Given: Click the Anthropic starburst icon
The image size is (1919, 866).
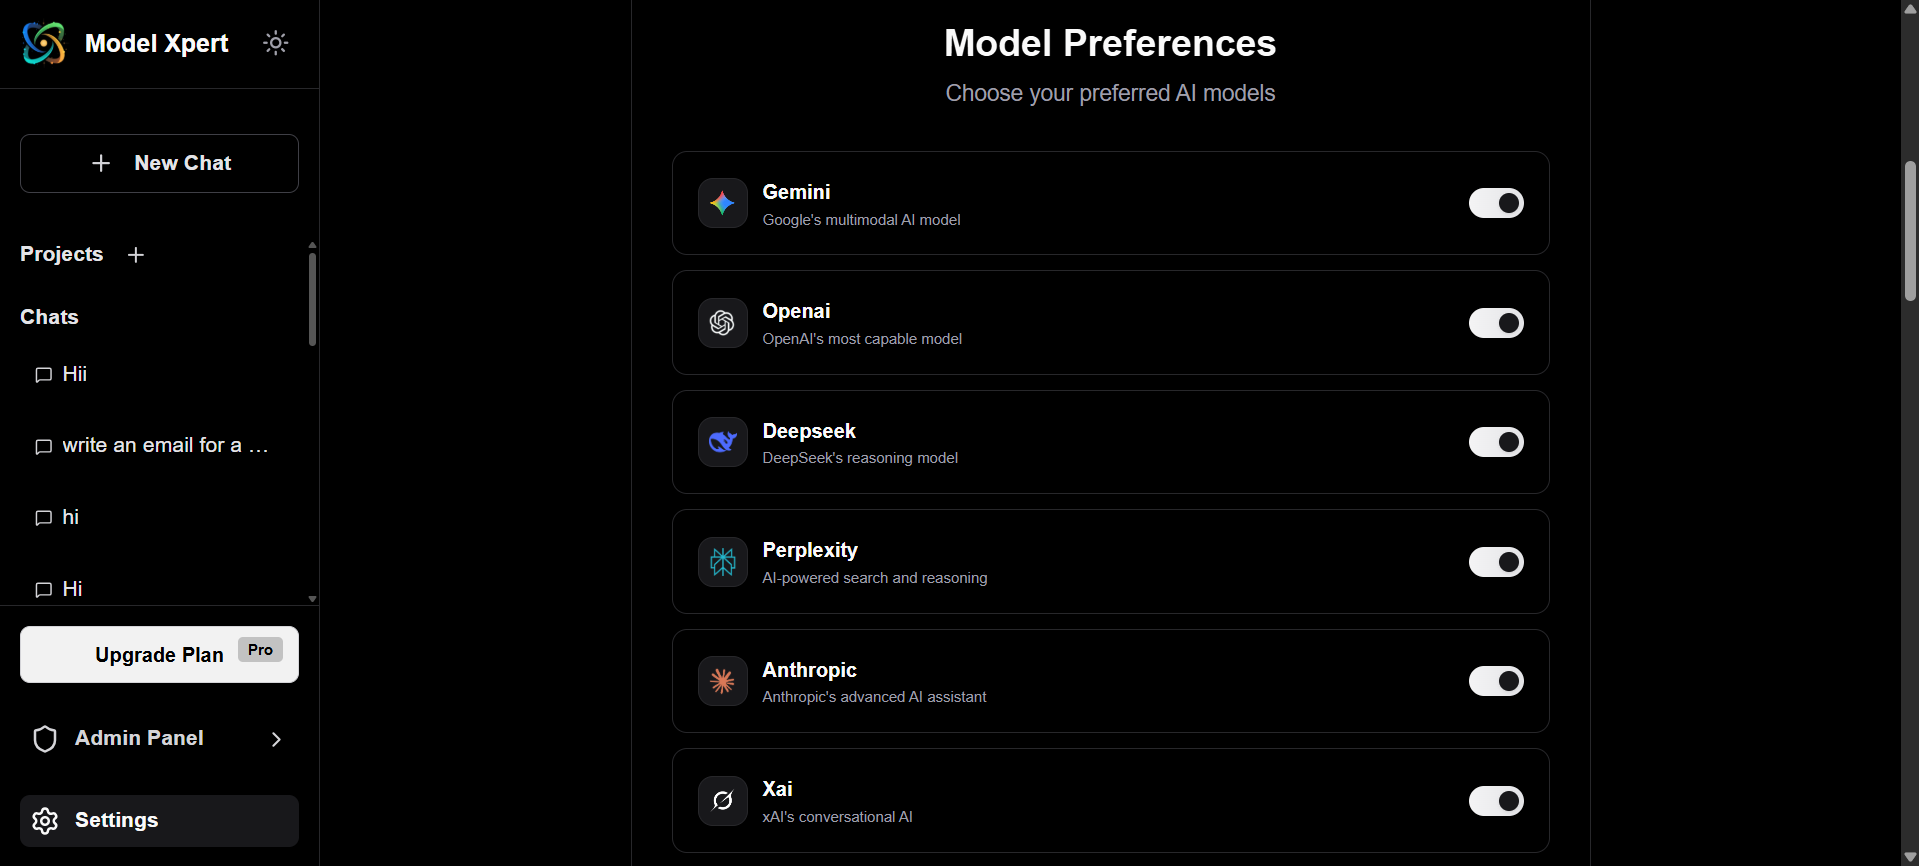Looking at the screenshot, I should coord(722,681).
